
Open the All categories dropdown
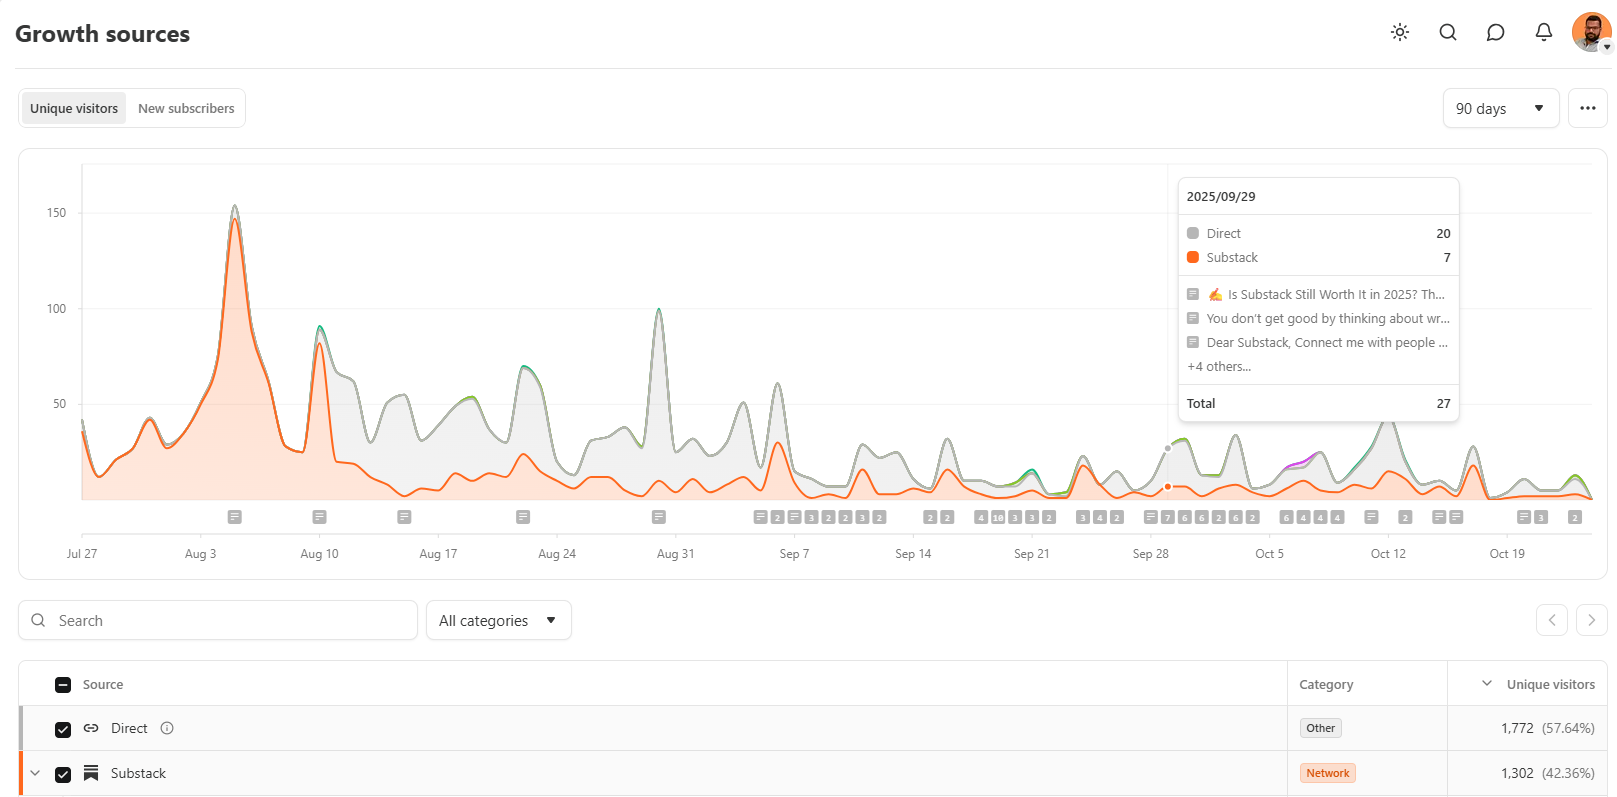point(499,620)
